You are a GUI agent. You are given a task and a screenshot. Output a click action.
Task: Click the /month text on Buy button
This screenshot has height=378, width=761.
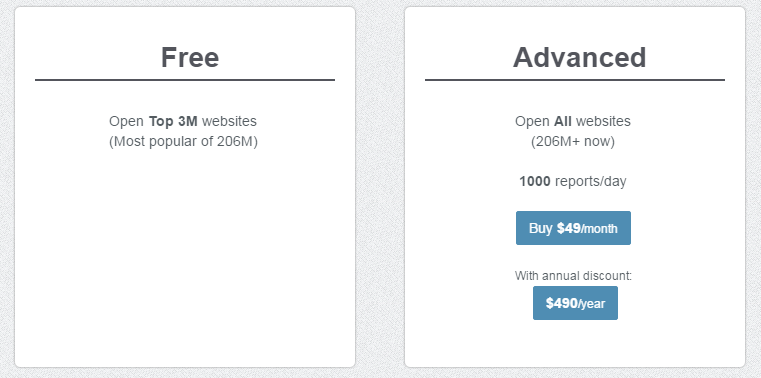point(599,229)
